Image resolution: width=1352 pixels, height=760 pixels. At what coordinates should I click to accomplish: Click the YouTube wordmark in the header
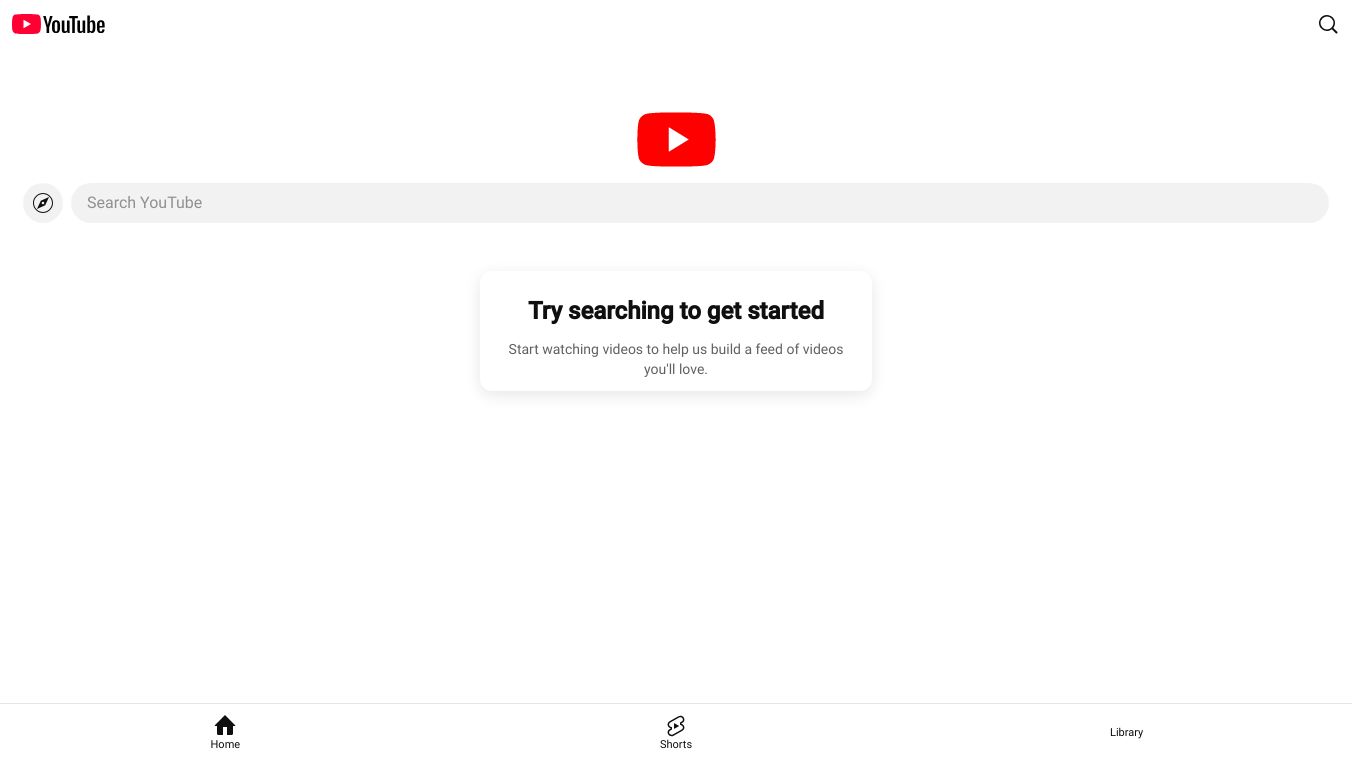pos(74,25)
